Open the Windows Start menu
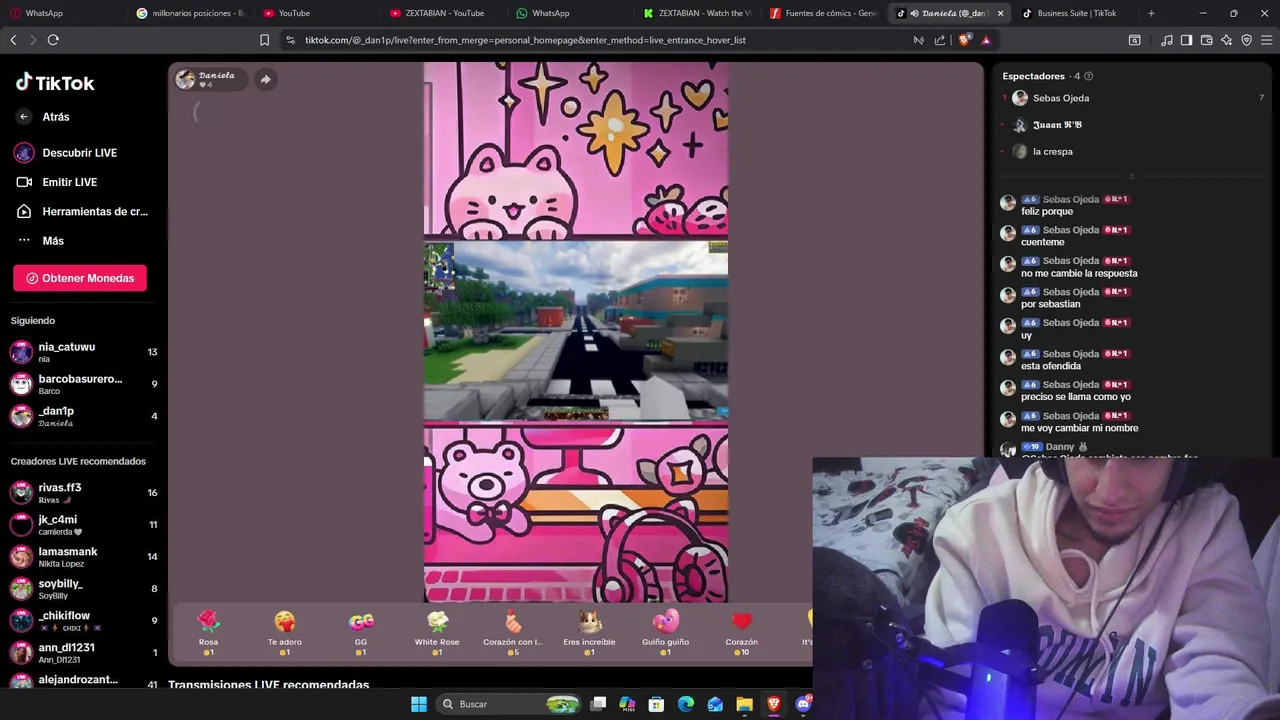This screenshot has width=1280, height=720. [419, 704]
